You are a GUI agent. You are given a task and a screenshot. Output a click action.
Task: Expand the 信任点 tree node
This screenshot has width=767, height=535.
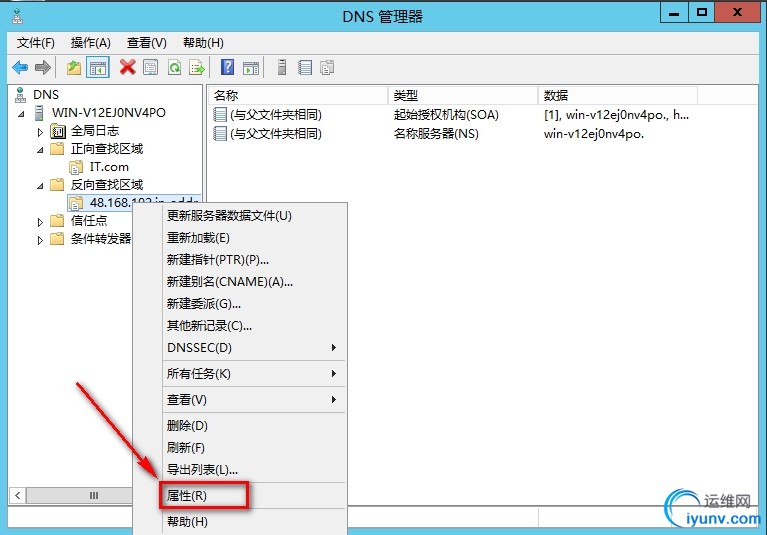click(40, 222)
